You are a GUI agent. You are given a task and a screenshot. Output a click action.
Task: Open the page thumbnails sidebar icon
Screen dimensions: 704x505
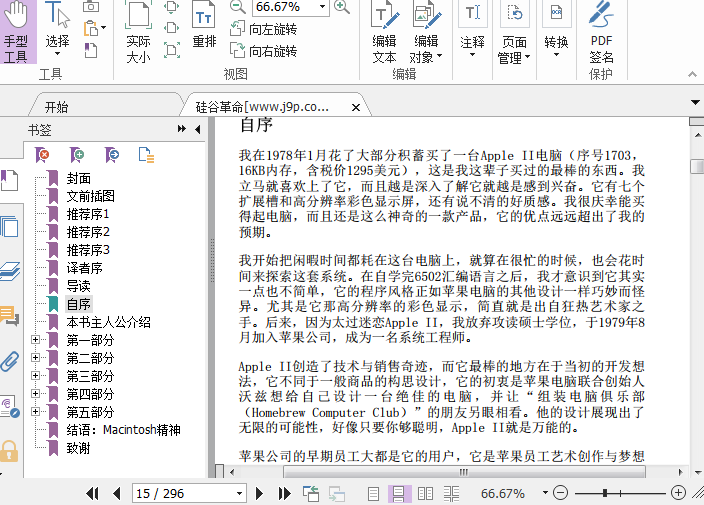(9, 227)
